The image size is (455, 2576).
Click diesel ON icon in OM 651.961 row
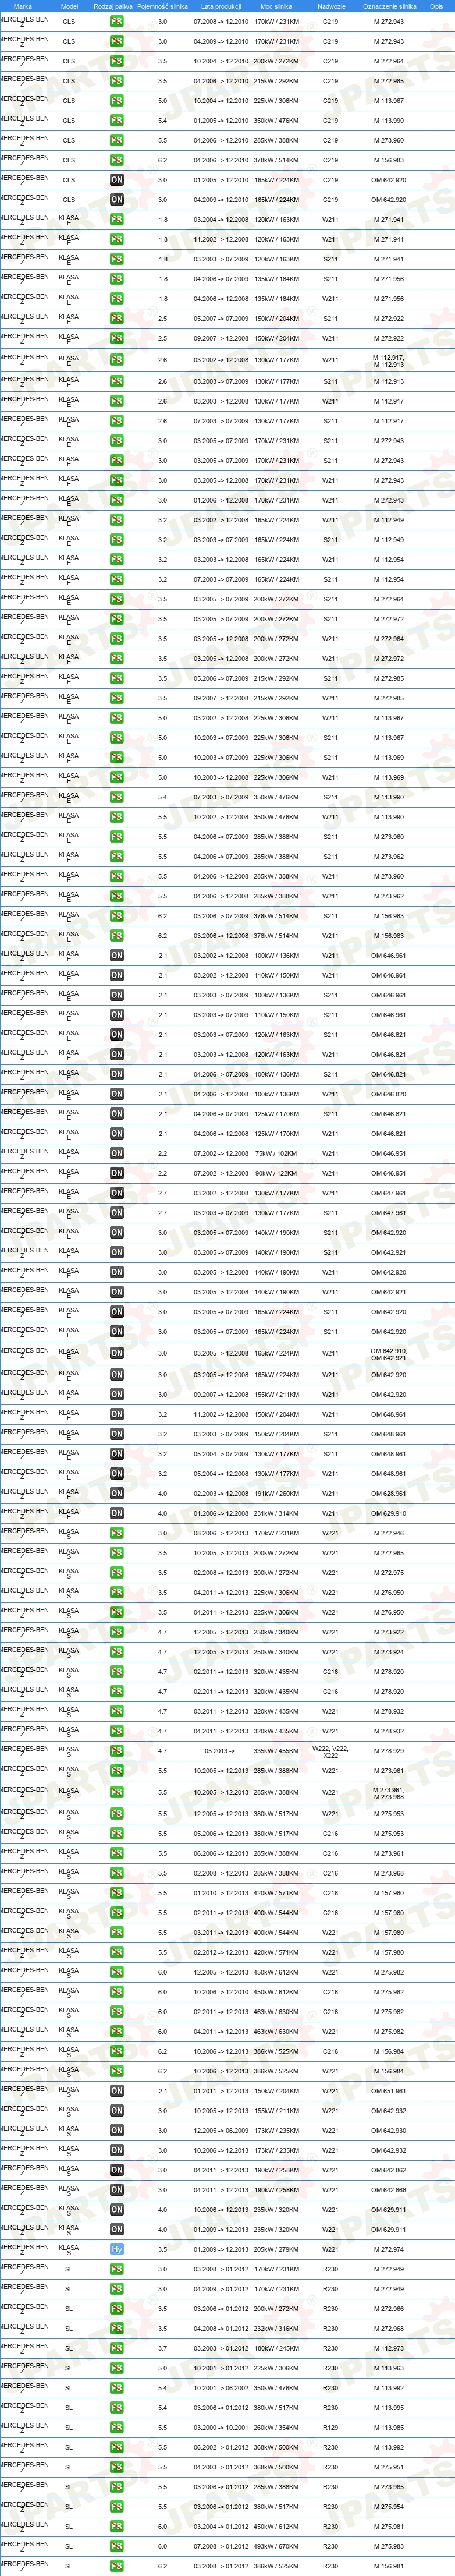click(117, 2091)
